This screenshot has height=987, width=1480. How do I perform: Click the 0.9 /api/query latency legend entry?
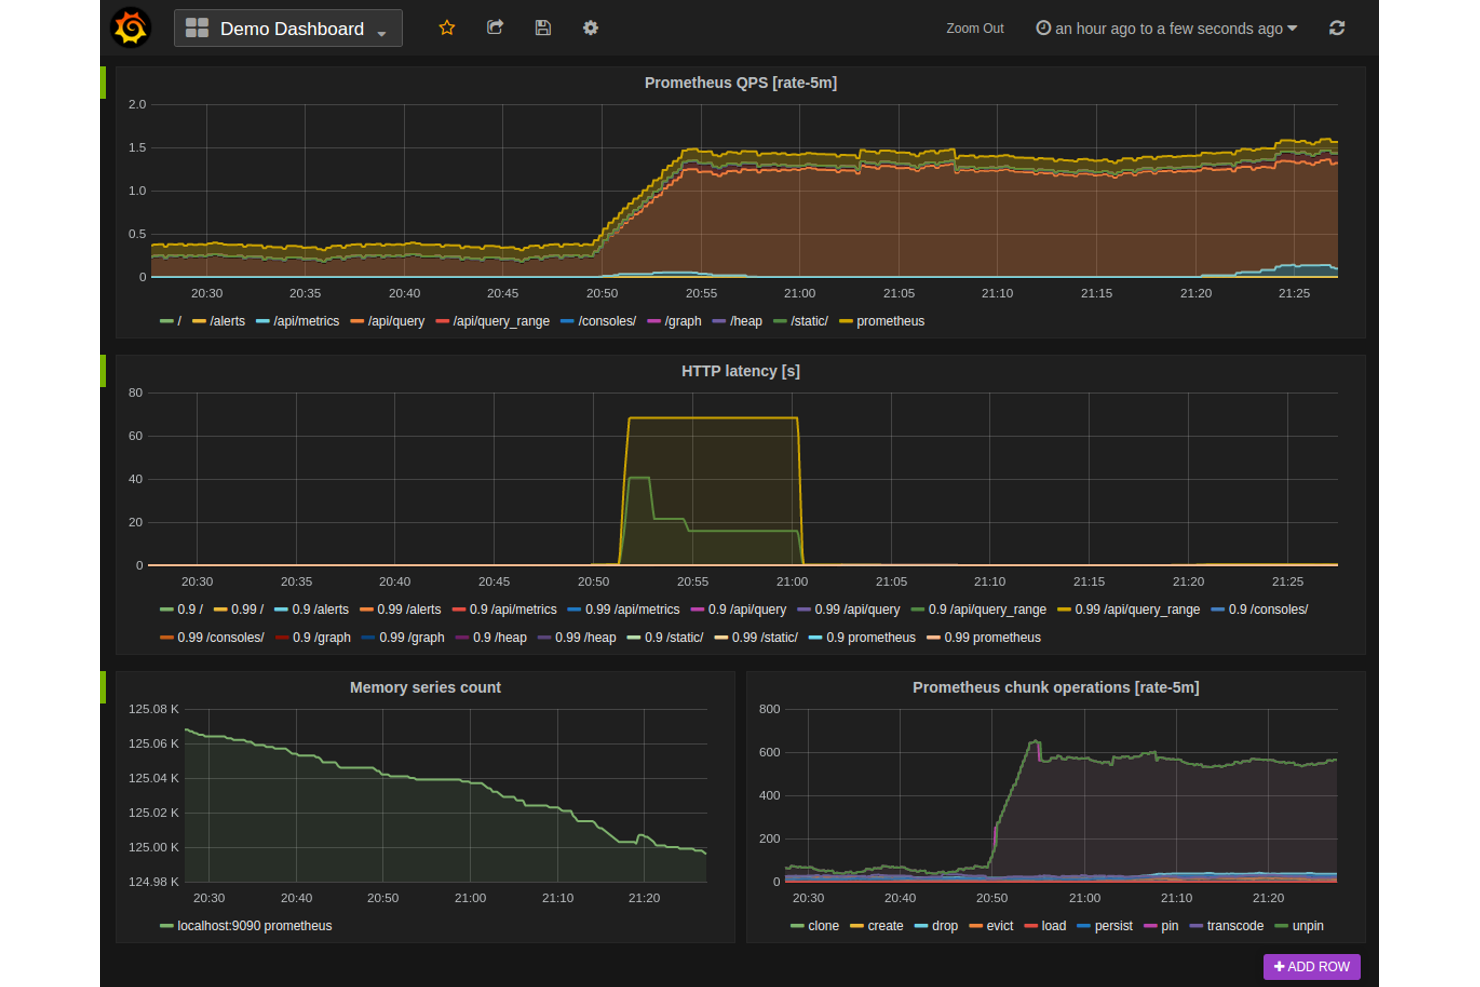(x=747, y=609)
